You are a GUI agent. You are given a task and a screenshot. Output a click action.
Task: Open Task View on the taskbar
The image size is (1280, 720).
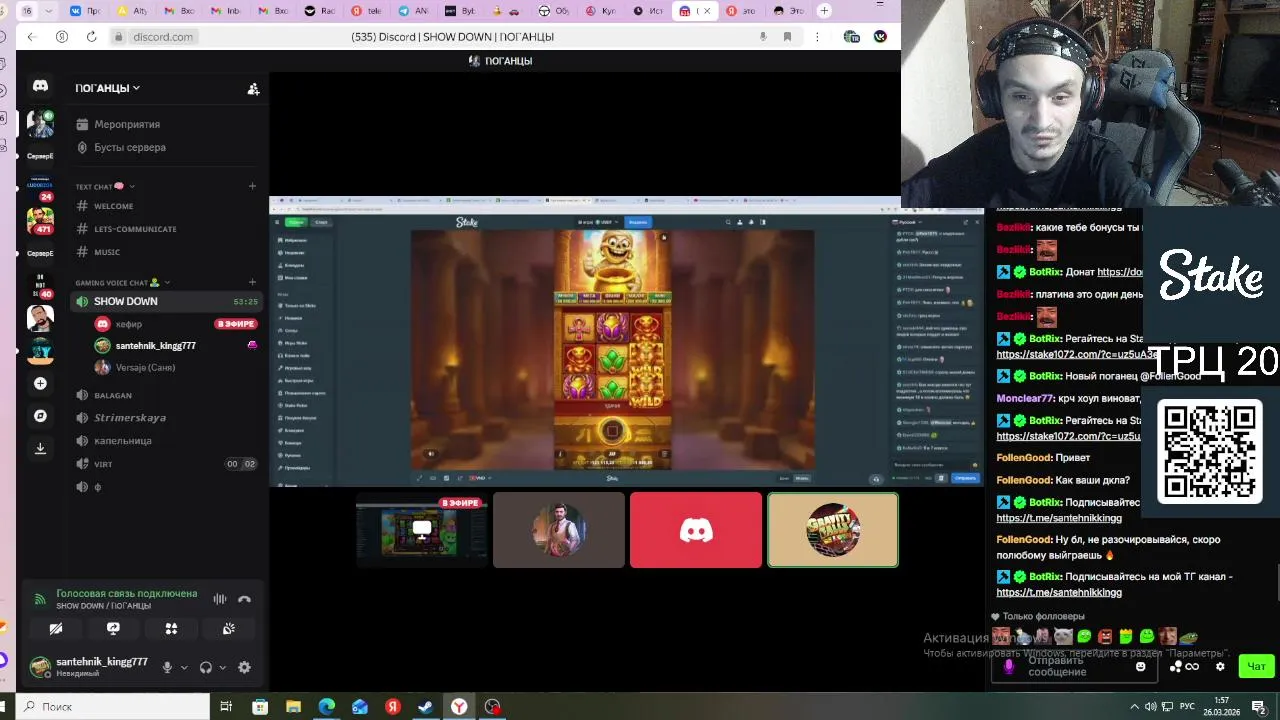[x=226, y=707]
